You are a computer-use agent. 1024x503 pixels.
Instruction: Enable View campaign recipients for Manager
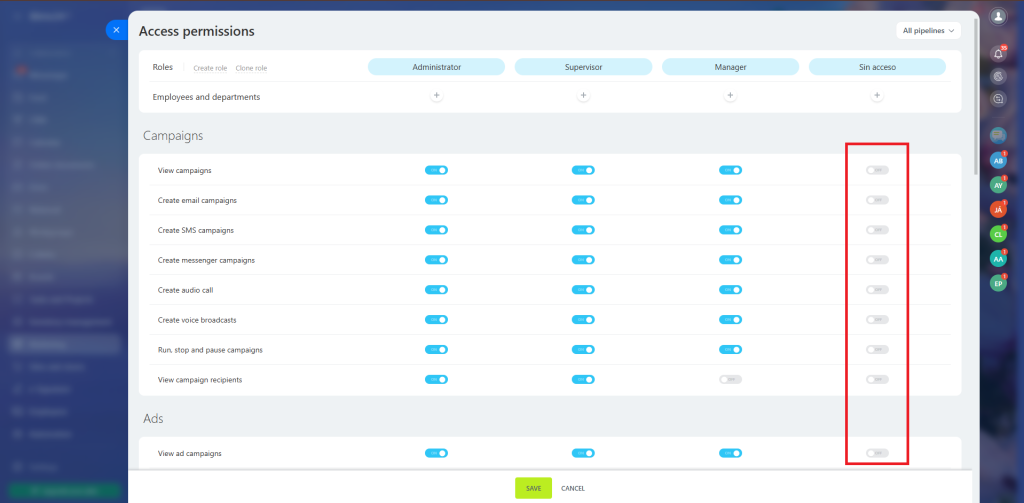tap(730, 380)
